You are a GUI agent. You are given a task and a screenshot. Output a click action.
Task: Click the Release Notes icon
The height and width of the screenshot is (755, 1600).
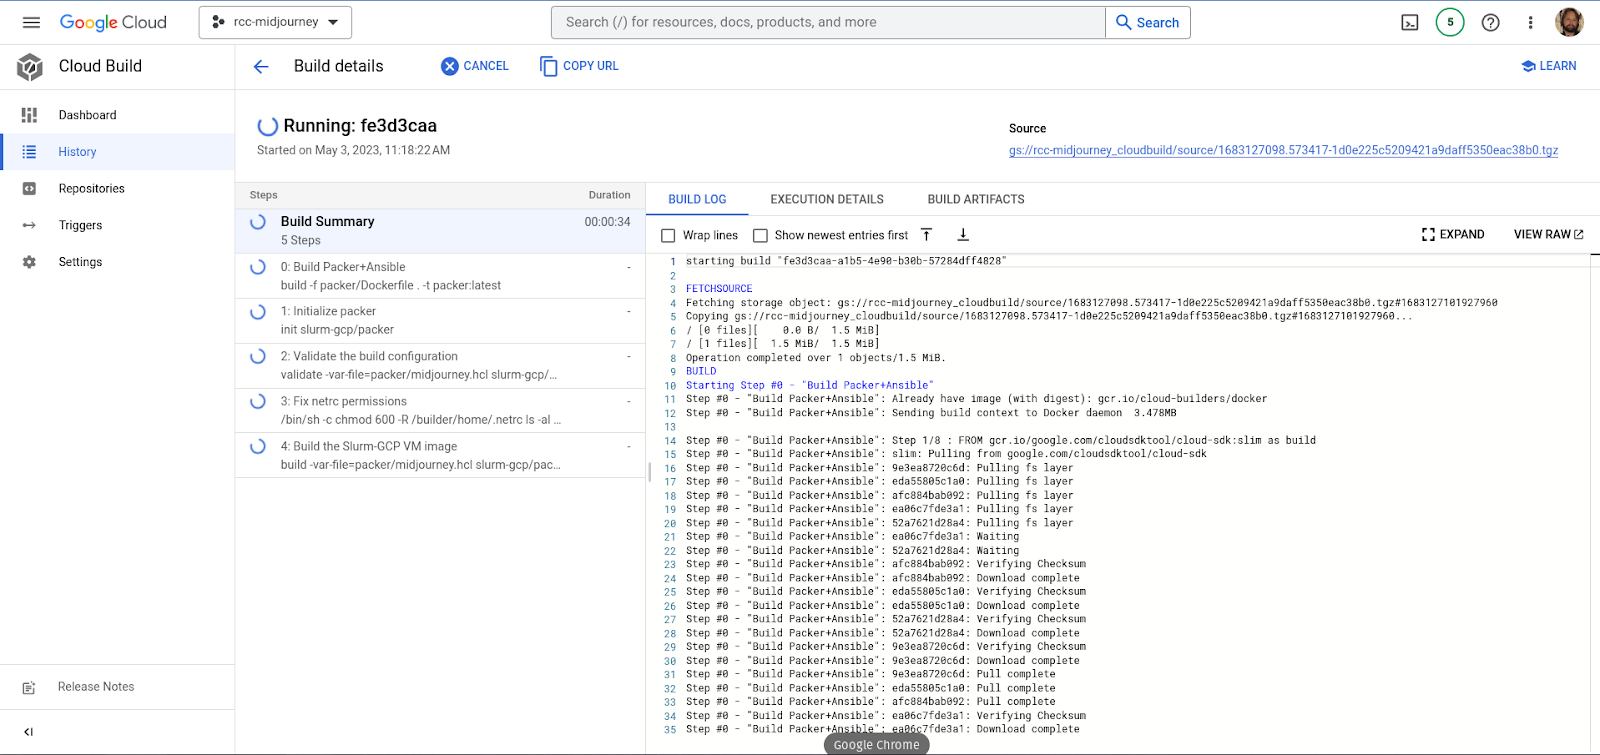point(29,688)
